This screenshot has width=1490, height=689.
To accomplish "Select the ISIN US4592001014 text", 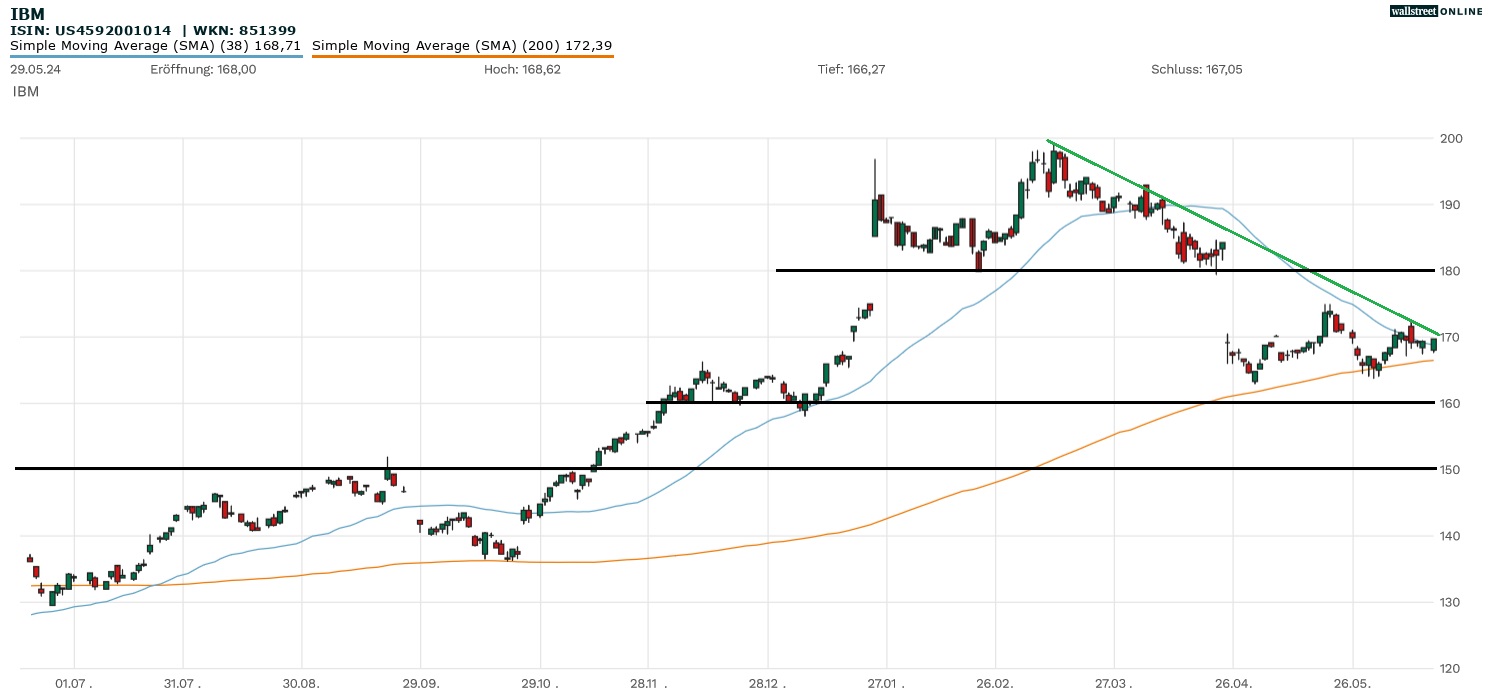I will (x=91, y=31).
